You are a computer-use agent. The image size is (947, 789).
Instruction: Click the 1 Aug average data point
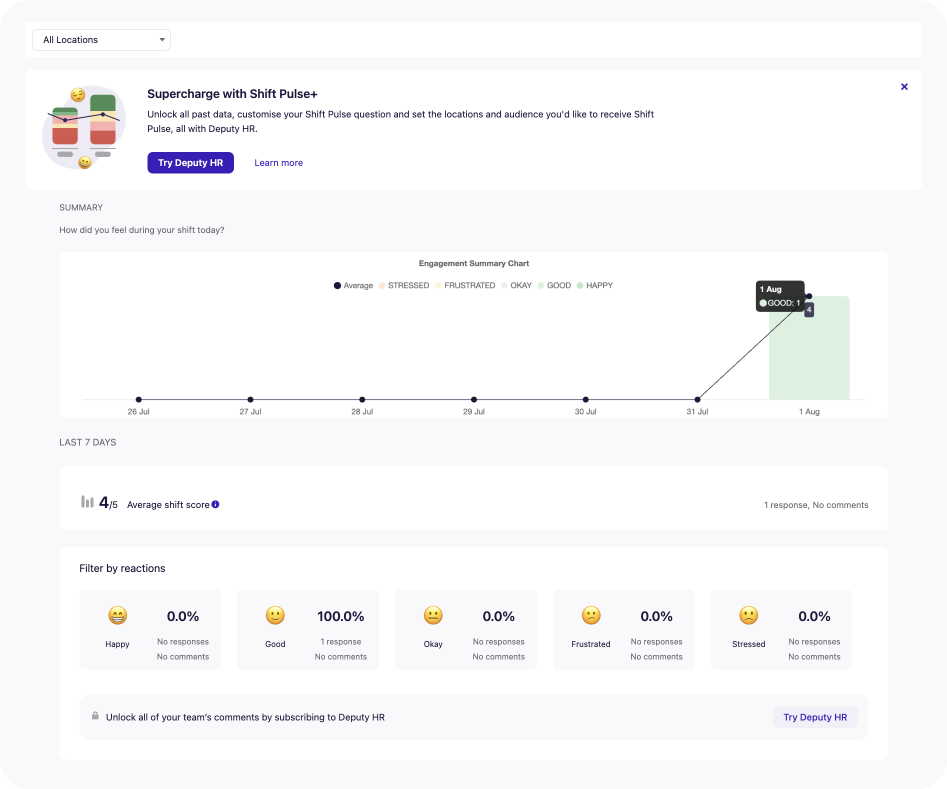(x=809, y=296)
